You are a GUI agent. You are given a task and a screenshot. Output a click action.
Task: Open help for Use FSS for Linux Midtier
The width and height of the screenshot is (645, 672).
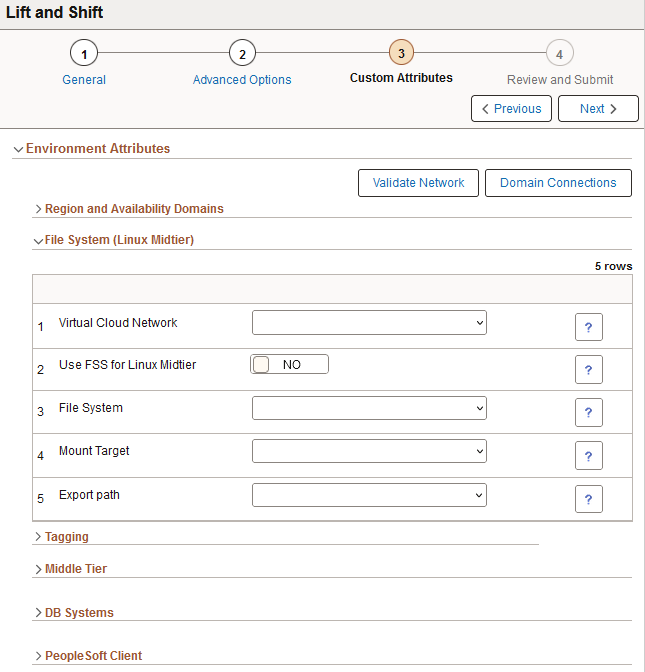tap(588, 369)
